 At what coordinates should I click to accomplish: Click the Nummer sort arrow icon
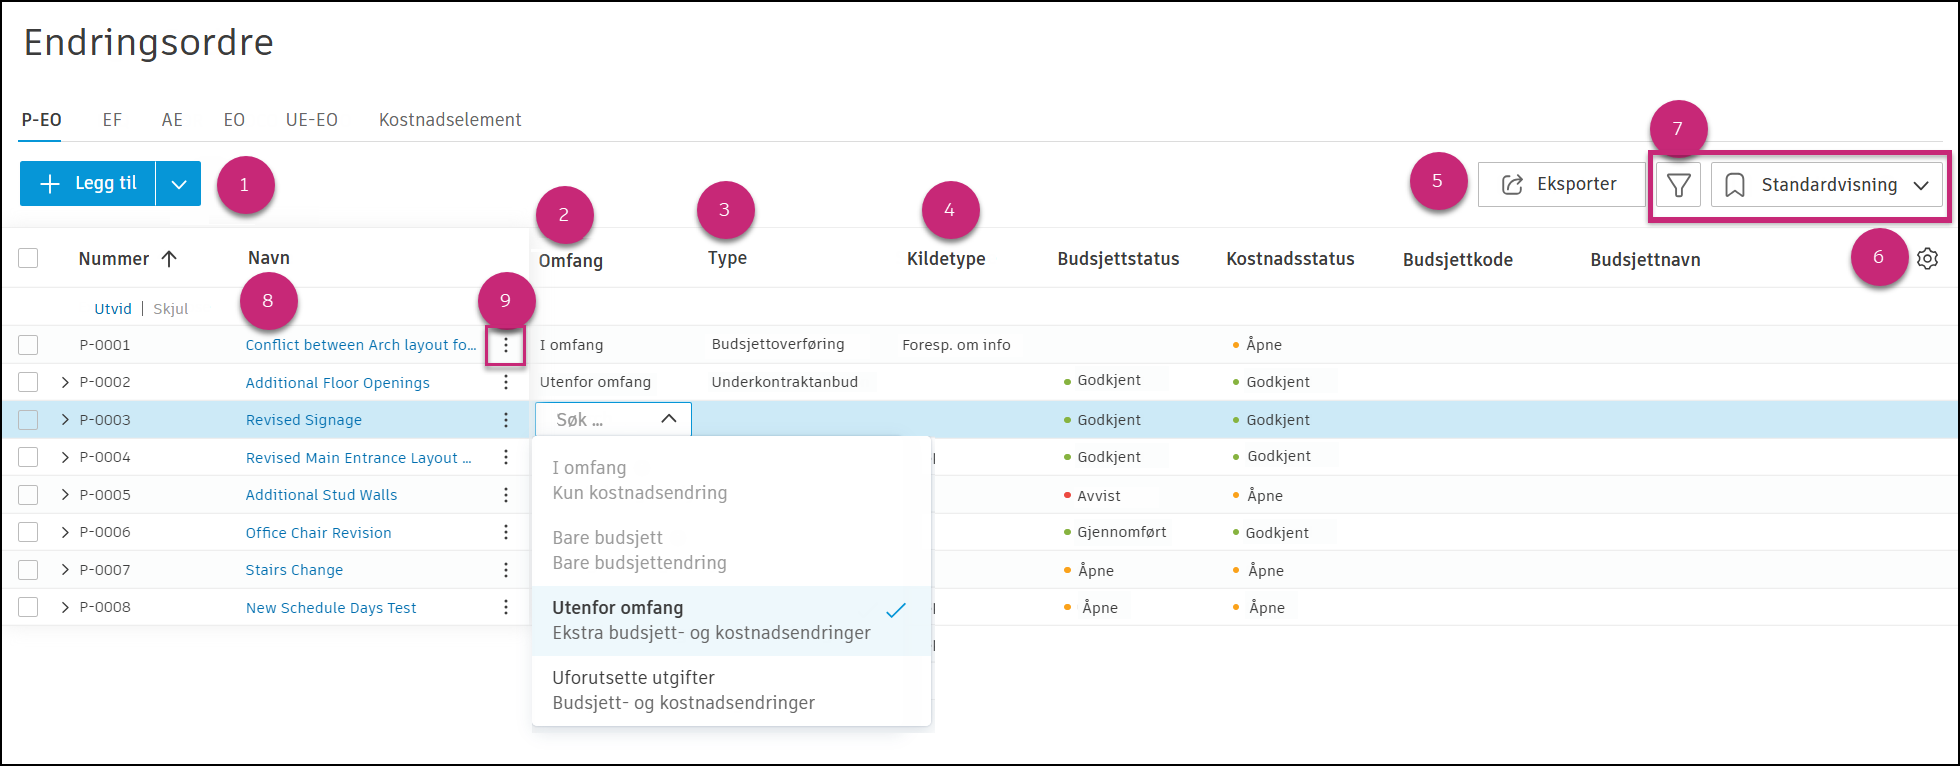coord(169,259)
